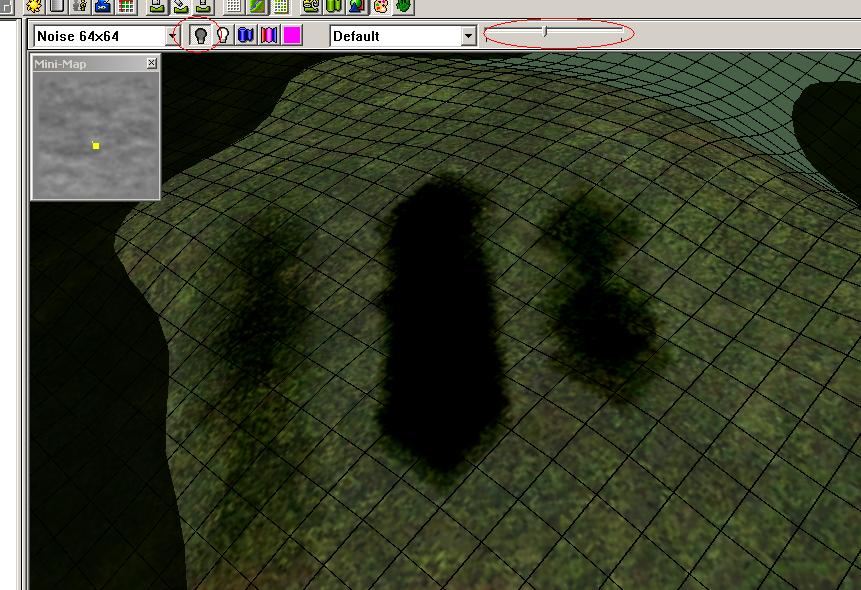
Task: Click the tree and shapes toolbar icon
Action: 357,7
